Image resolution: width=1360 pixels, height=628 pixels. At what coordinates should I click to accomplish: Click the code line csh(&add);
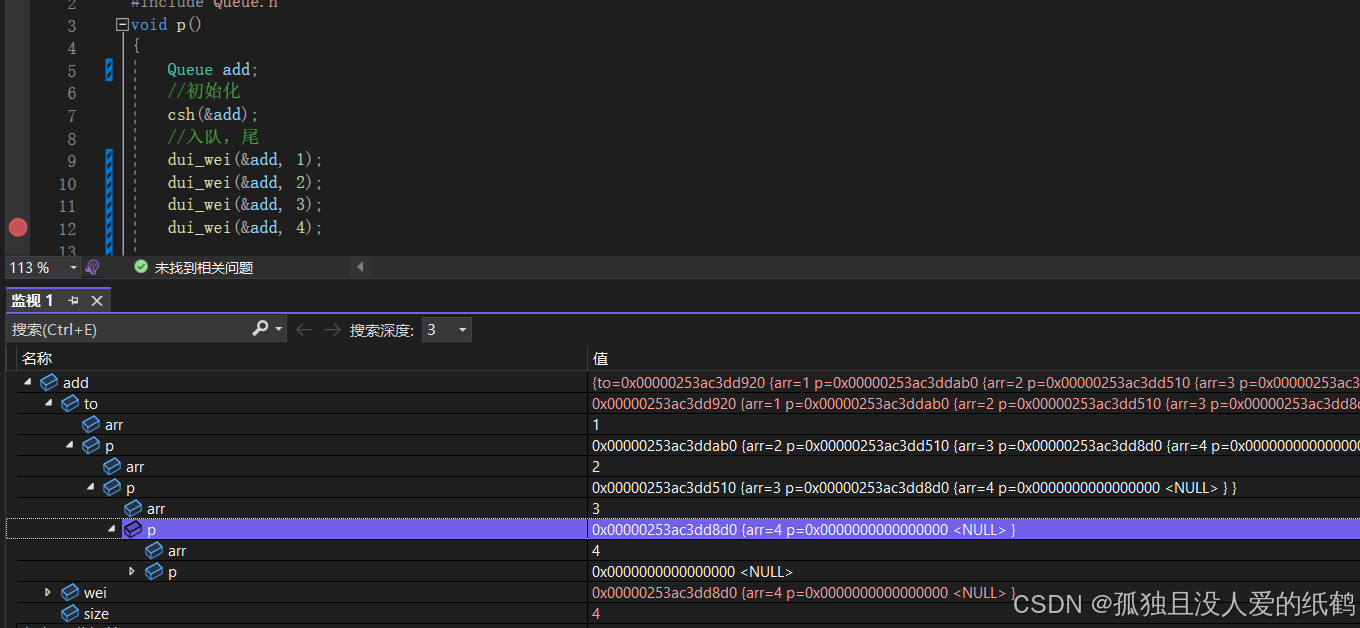click(x=213, y=115)
